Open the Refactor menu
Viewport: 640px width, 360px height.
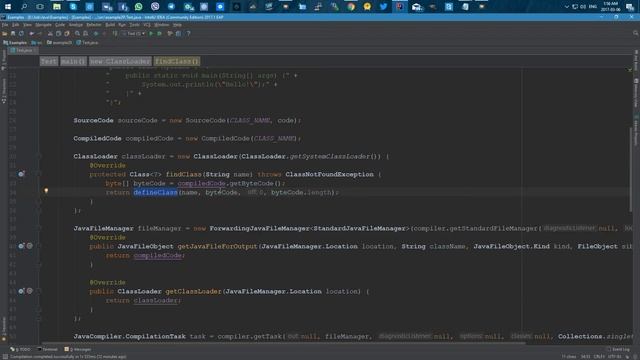(x=94, y=25)
